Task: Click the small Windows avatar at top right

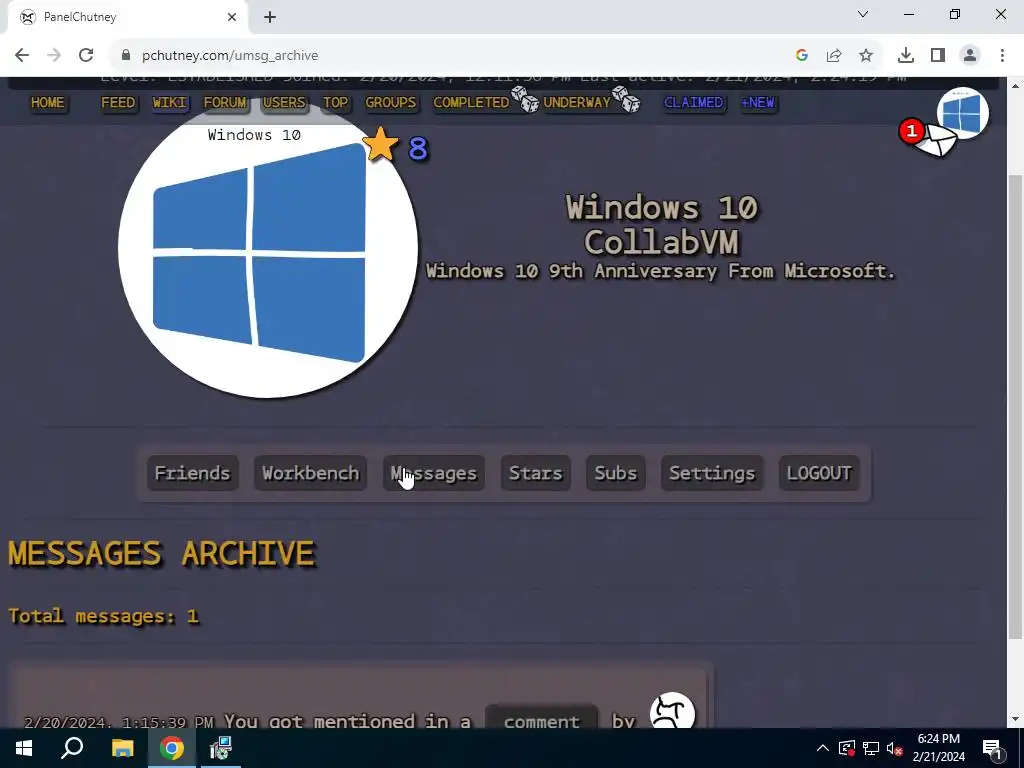Action: (x=963, y=113)
